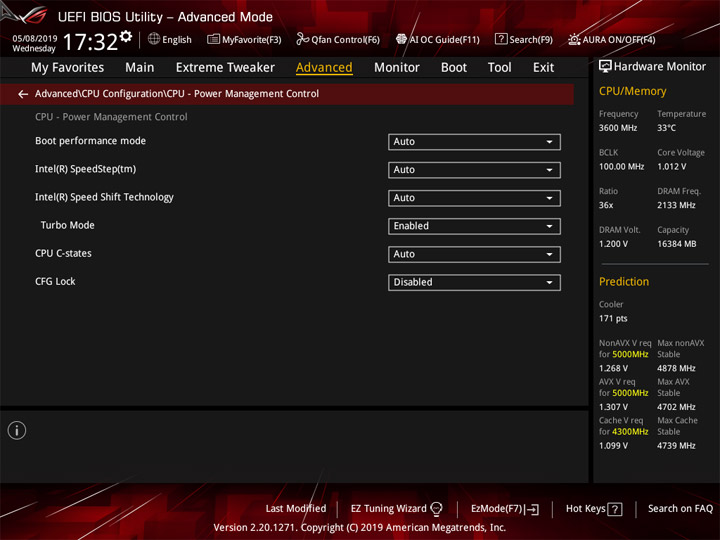The width and height of the screenshot is (720, 540).
Task: Click the 4878 MHz max nonAVX value
Action: (x=676, y=368)
